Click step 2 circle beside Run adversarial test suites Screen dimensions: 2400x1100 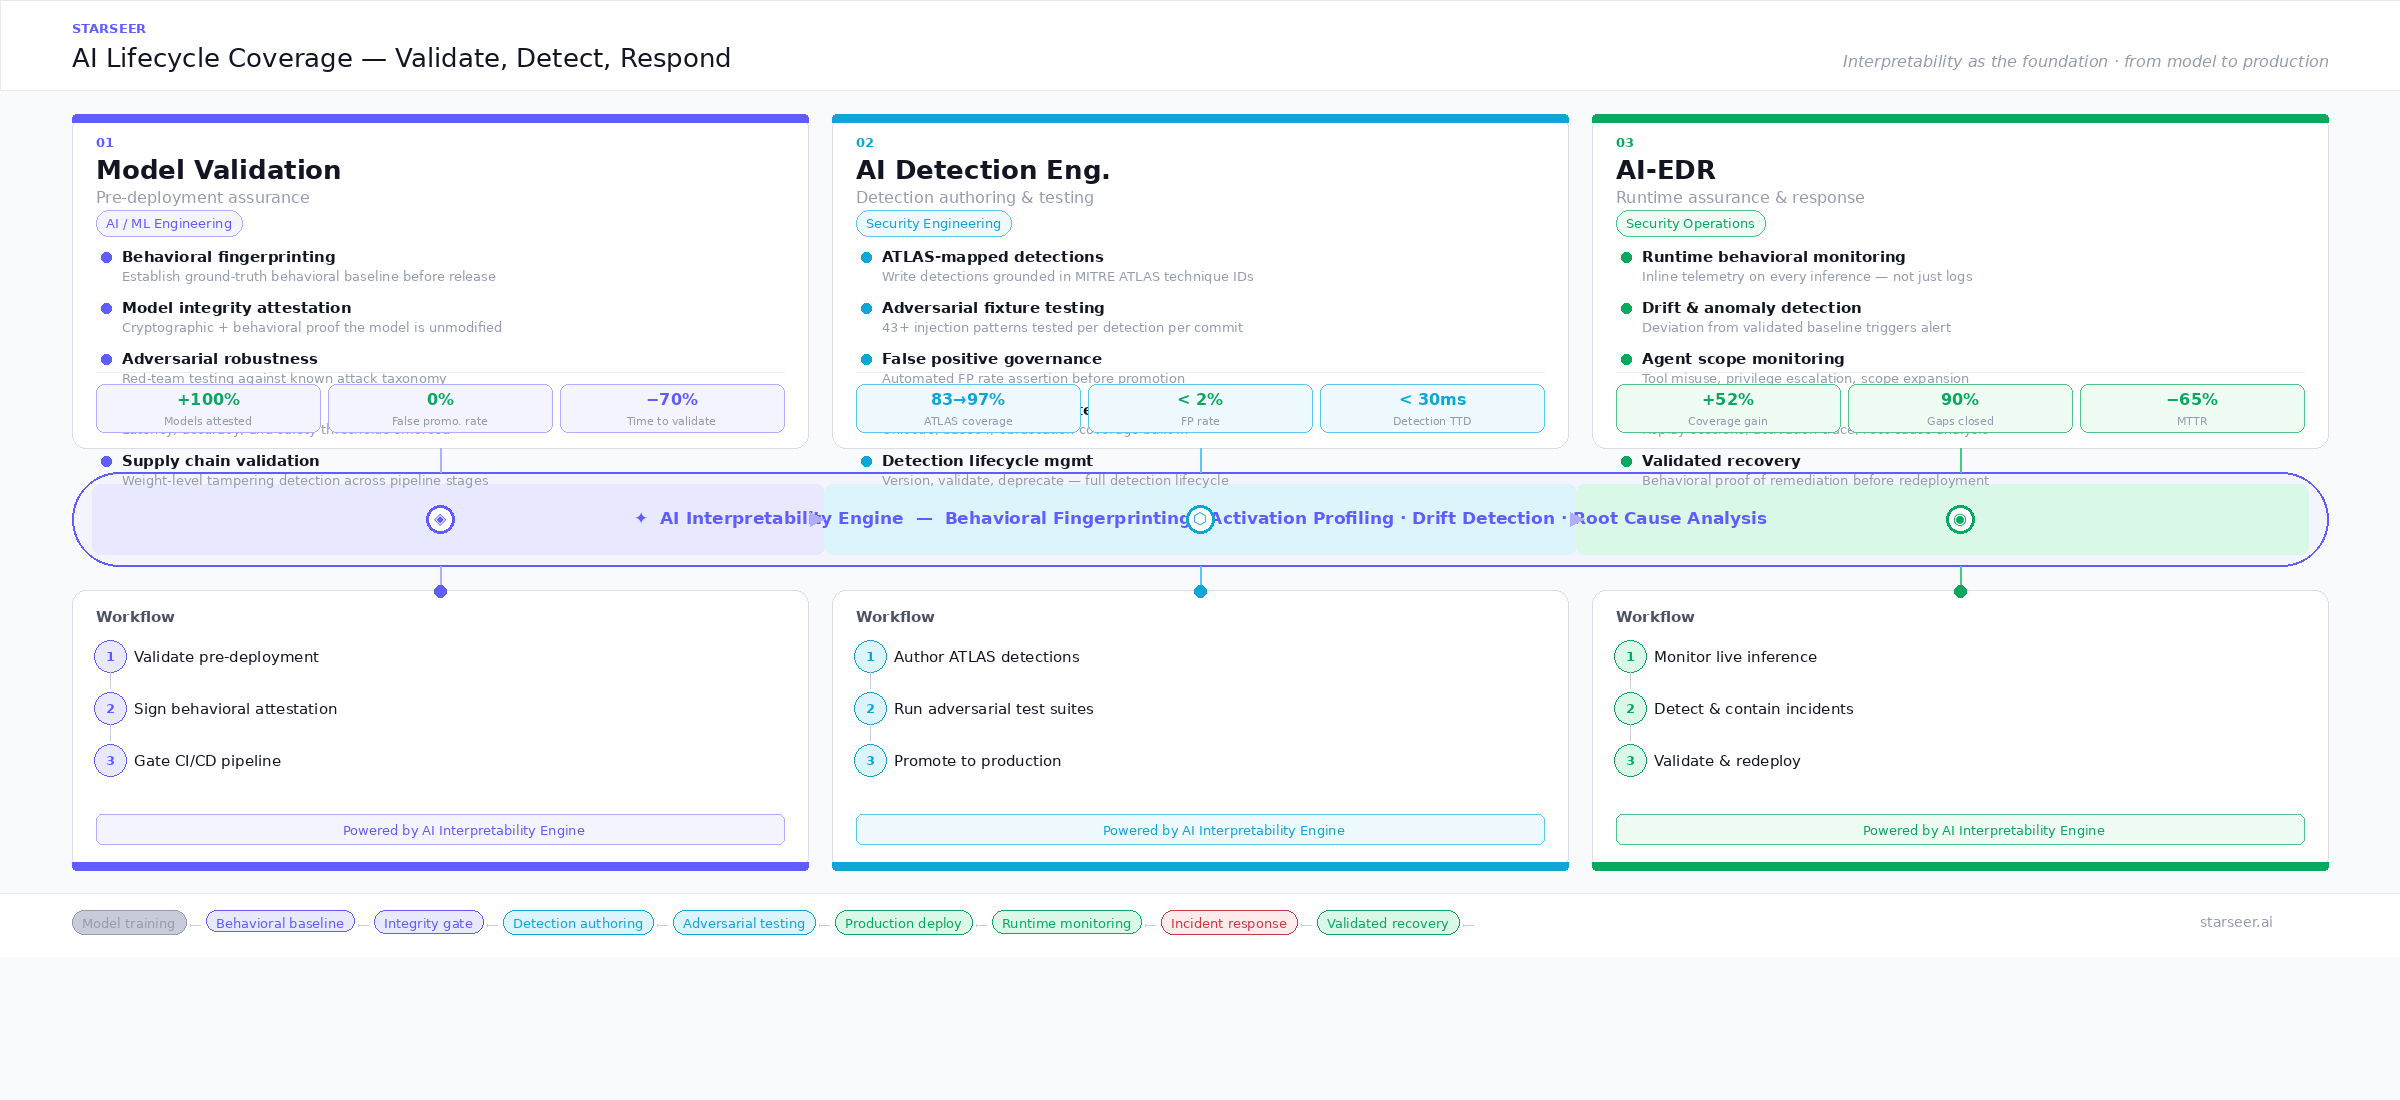pos(870,708)
